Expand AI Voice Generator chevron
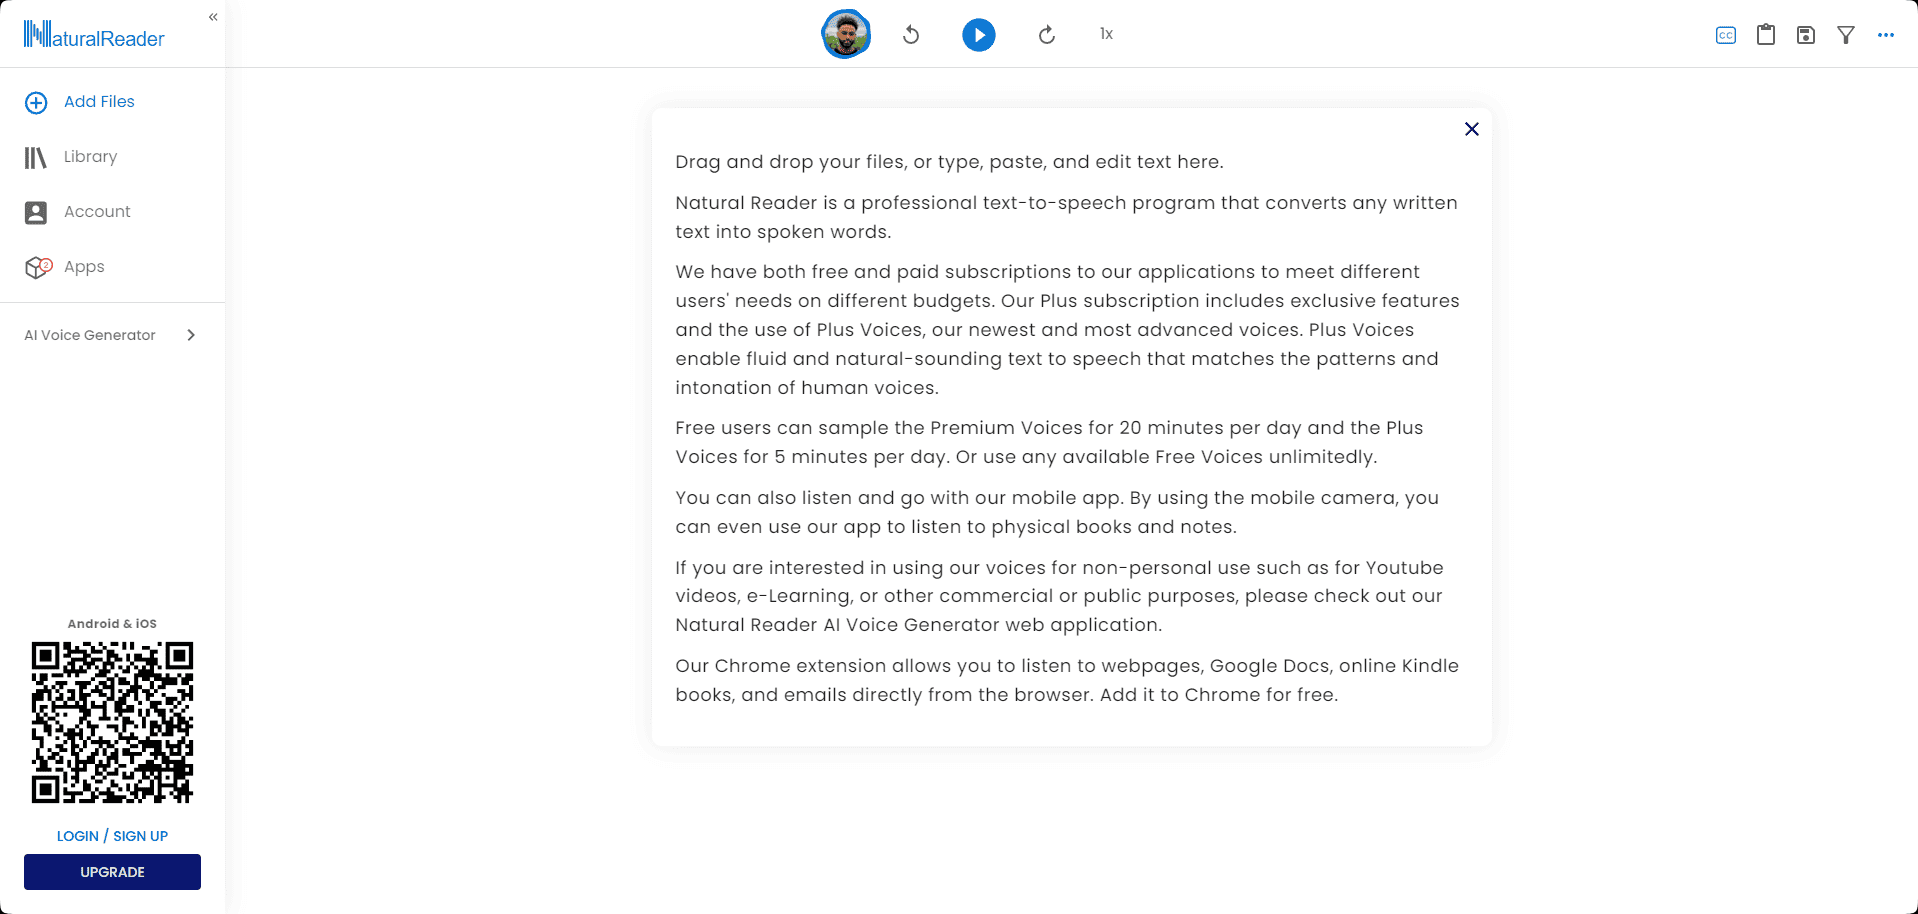 (191, 335)
